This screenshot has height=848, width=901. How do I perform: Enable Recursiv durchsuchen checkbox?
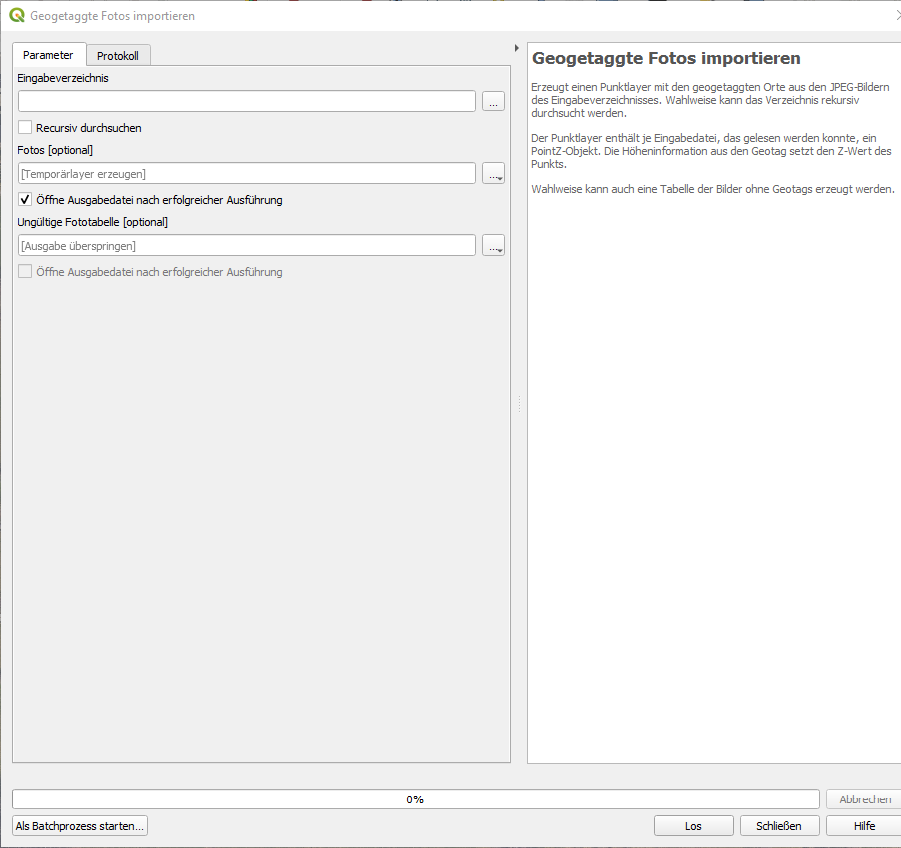(26, 128)
